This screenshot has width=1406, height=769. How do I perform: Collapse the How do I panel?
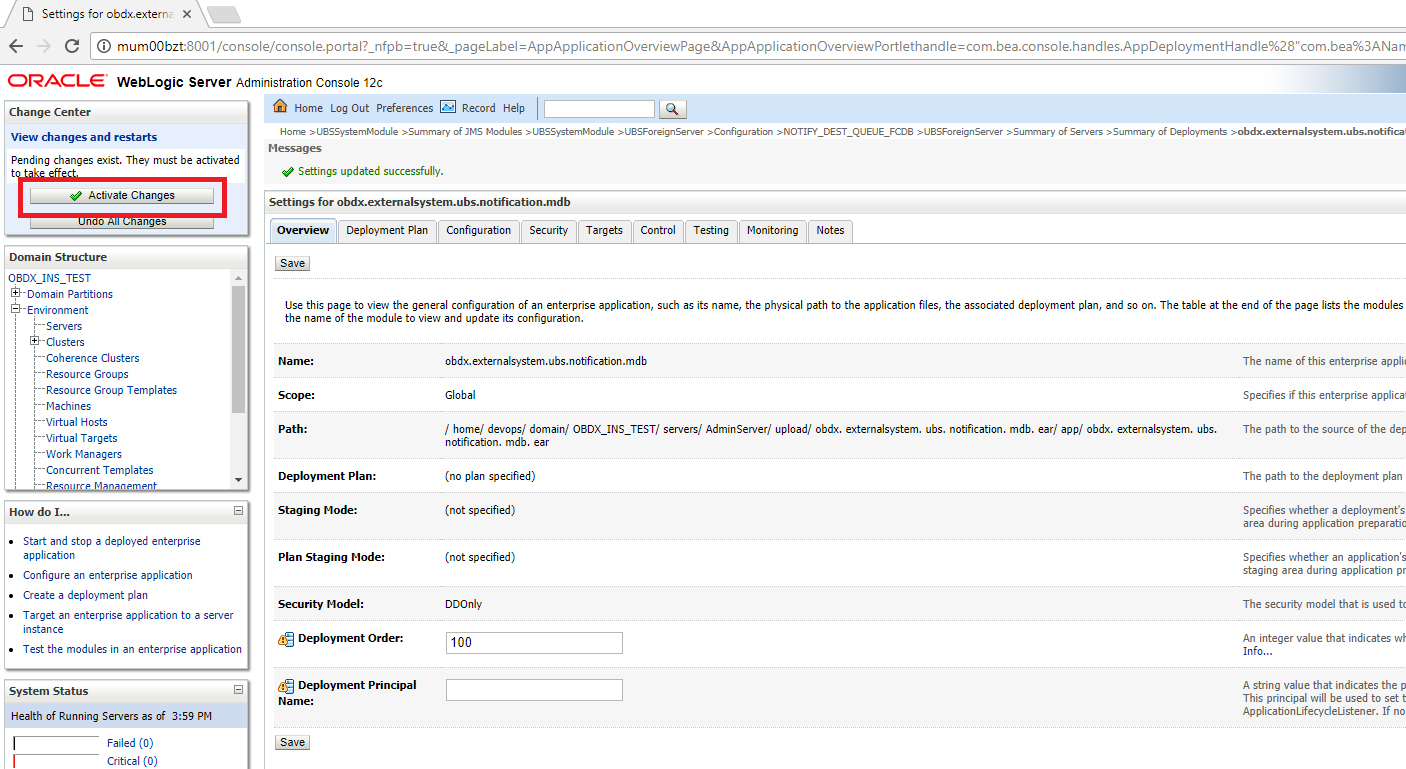click(238, 511)
